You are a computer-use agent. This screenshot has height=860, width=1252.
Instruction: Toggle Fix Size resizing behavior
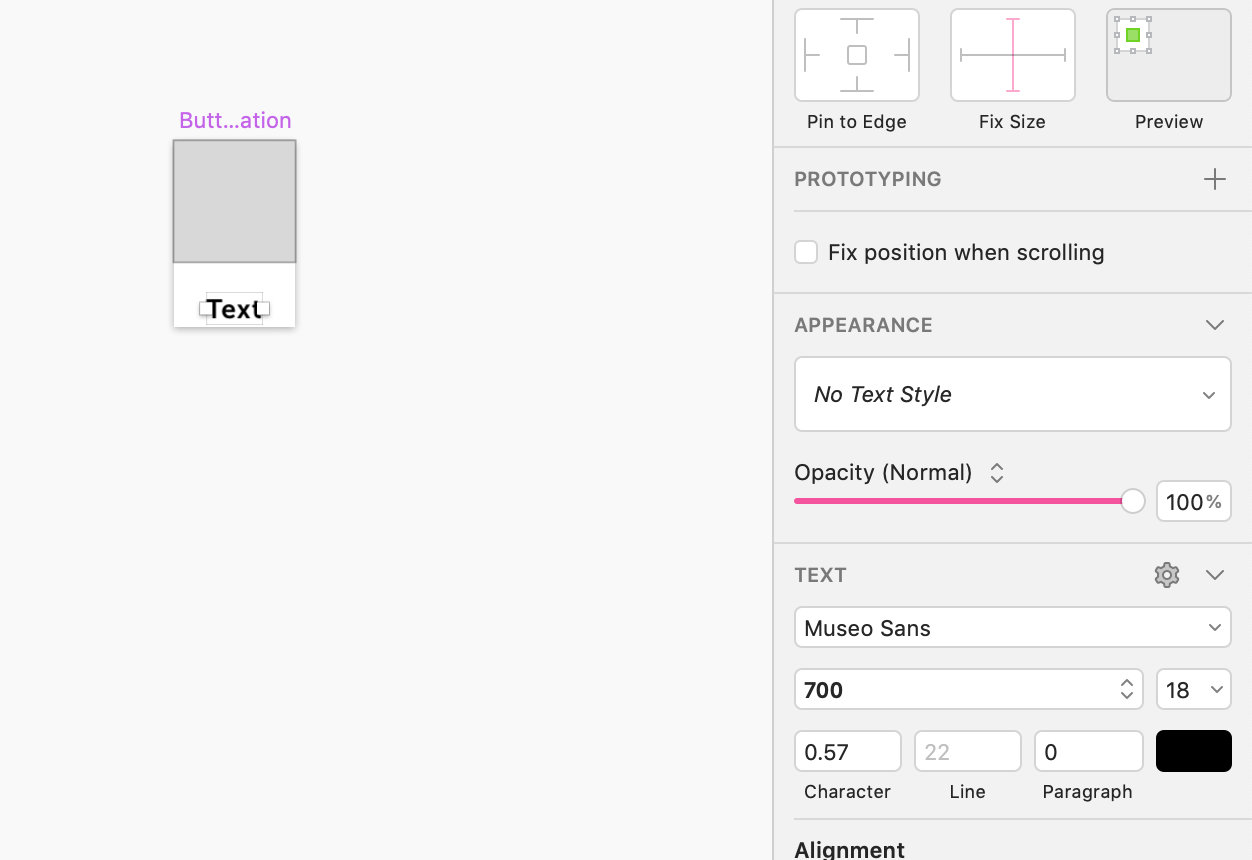pyautogui.click(x=1012, y=55)
